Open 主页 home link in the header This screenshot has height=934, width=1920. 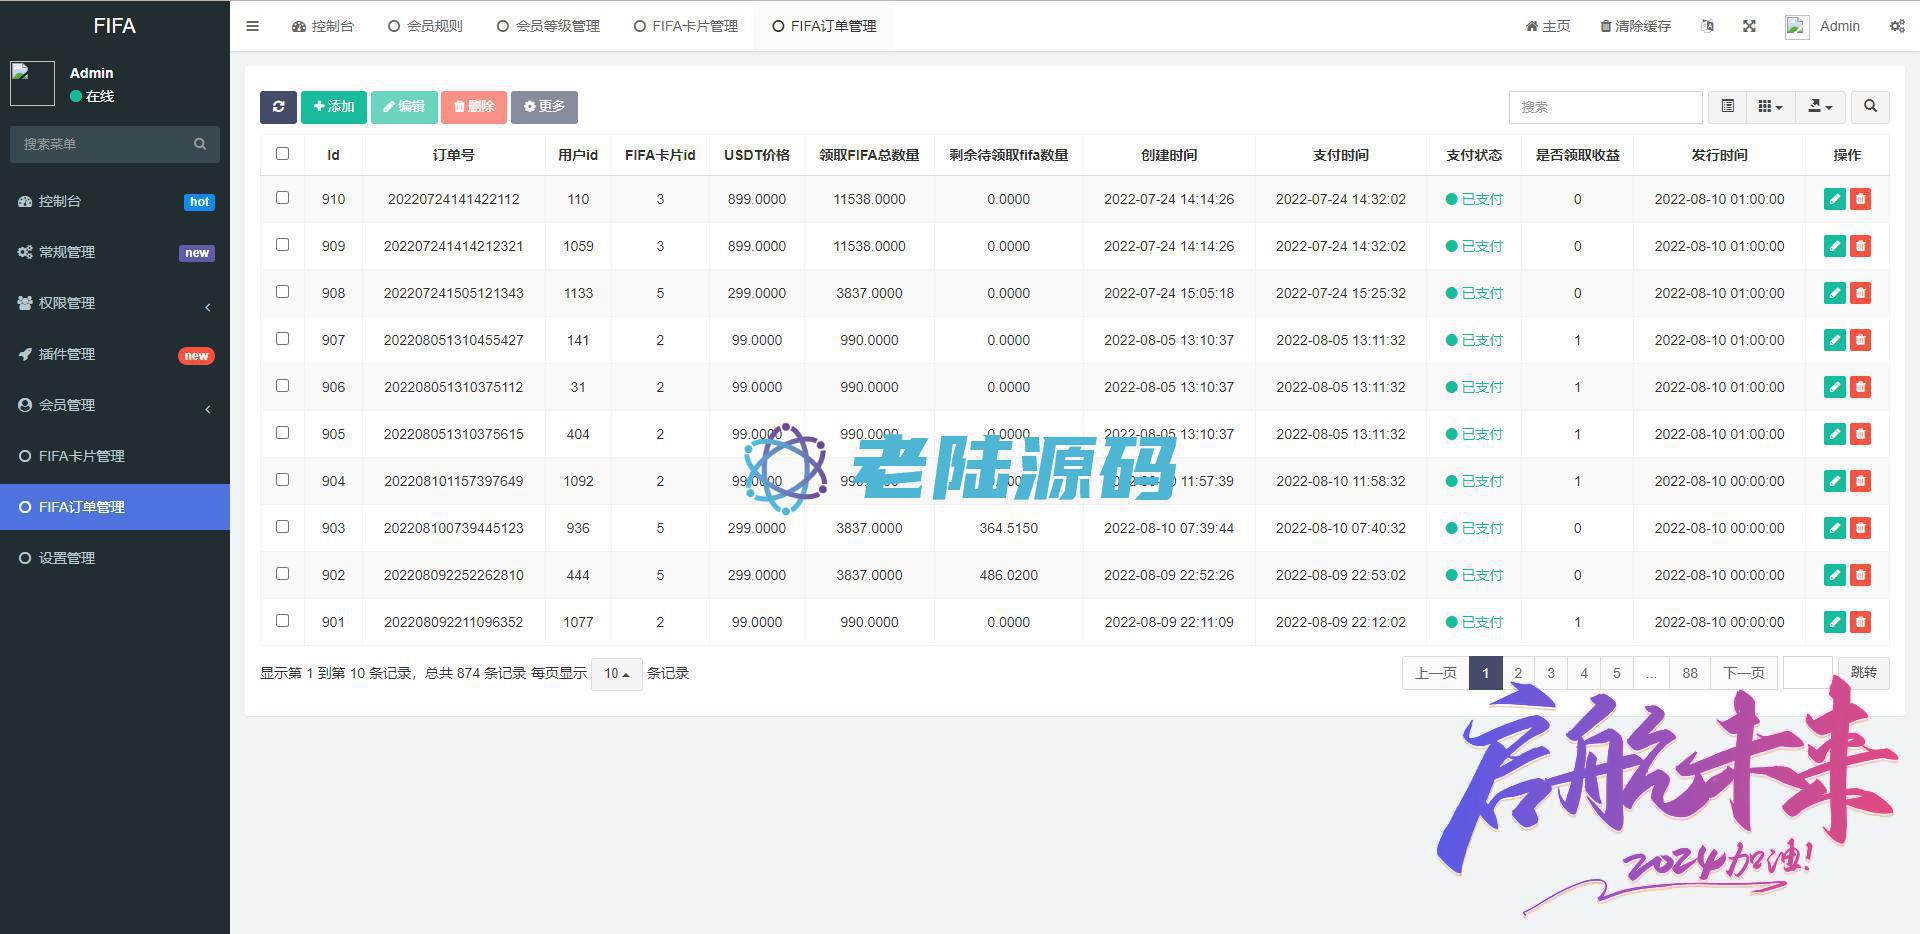(1547, 26)
